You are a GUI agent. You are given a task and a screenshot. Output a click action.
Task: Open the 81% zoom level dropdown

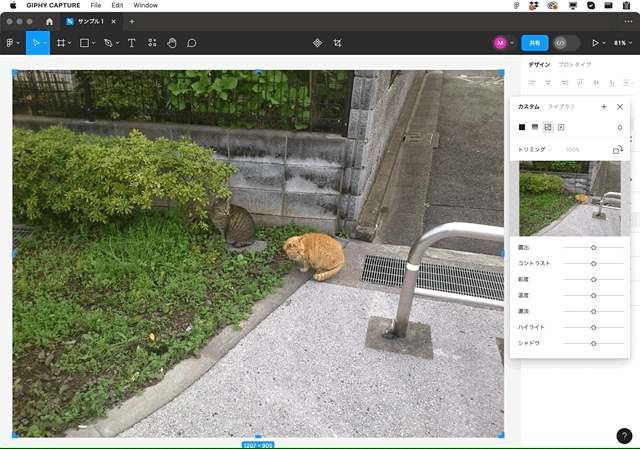(x=623, y=43)
